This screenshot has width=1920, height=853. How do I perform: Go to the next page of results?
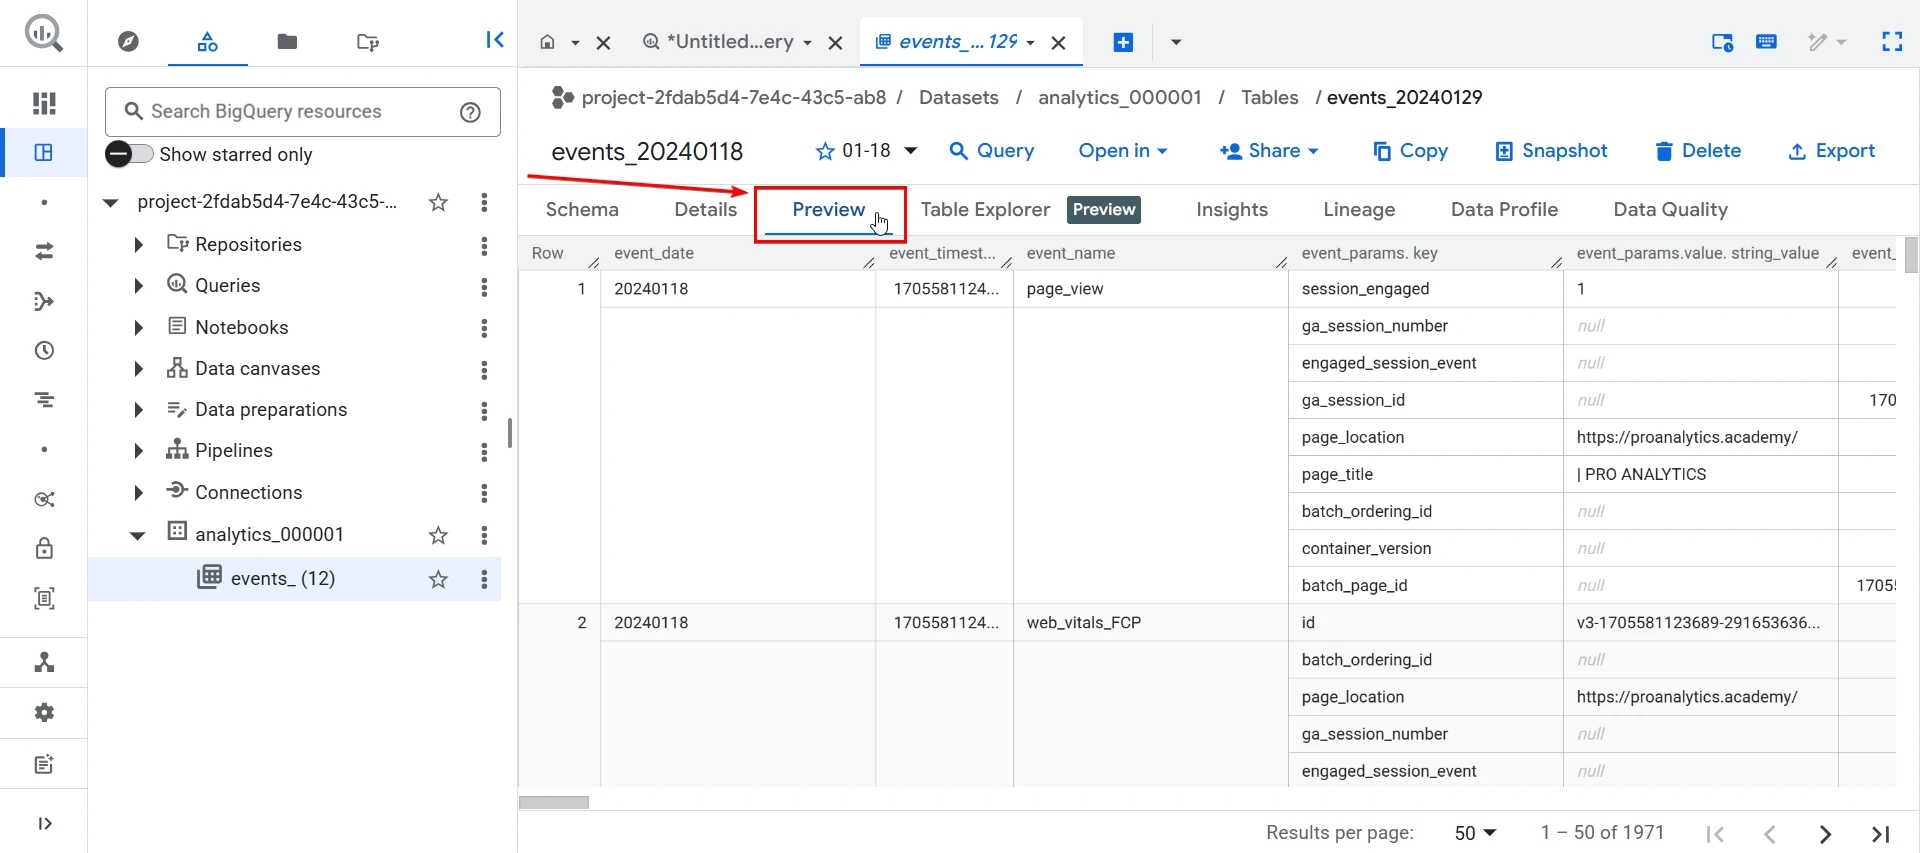(1825, 834)
